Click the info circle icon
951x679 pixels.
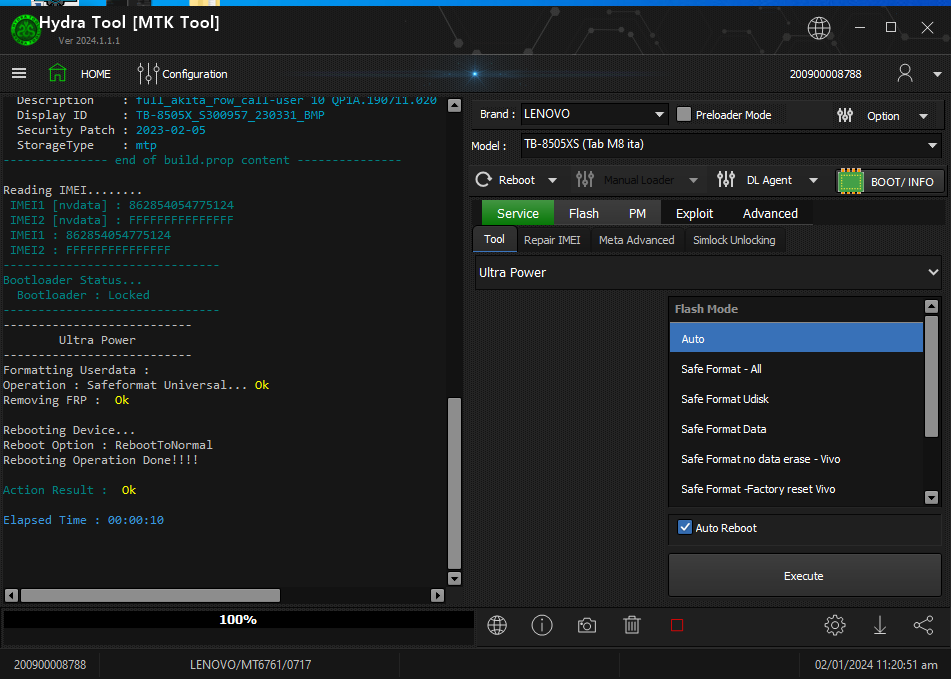[x=542, y=625]
